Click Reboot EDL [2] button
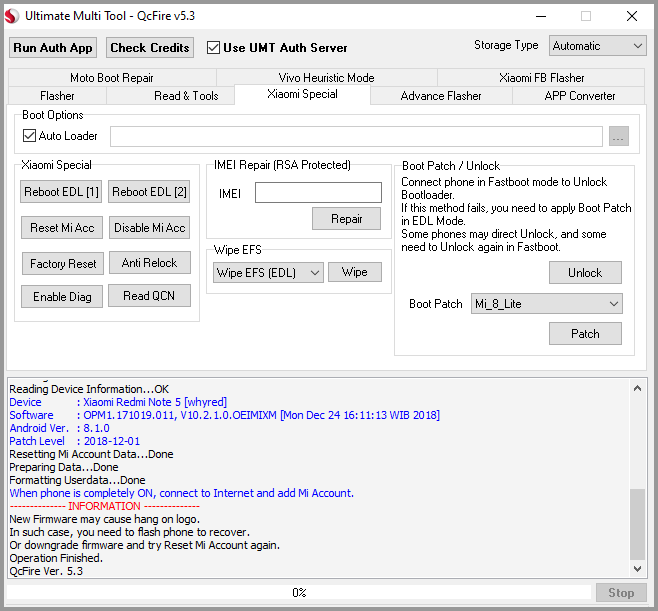This screenshot has width=658, height=611. point(149,192)
